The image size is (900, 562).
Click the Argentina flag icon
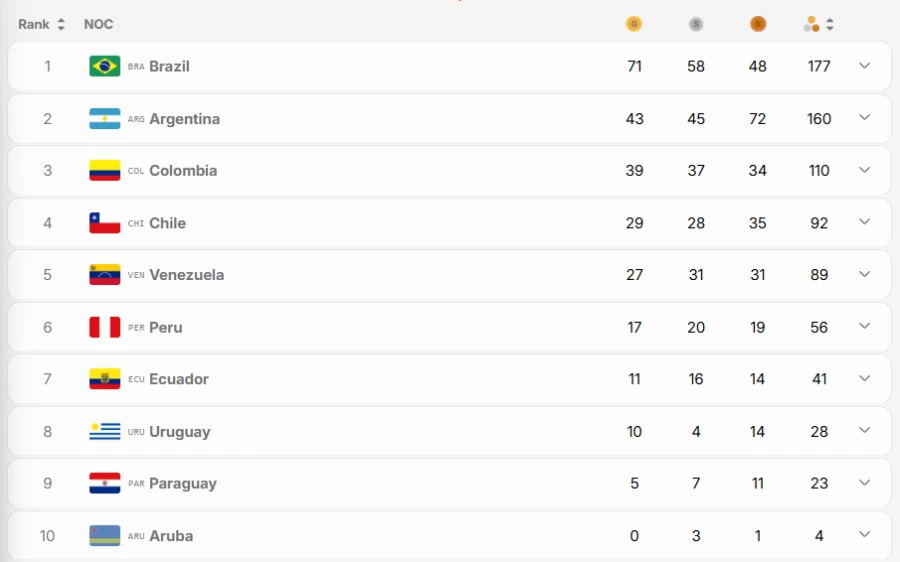pos(104,119)
